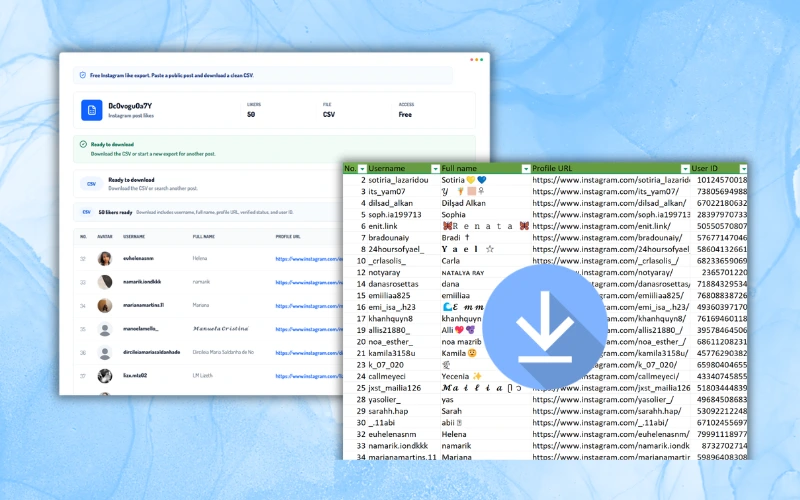Open euhelenasnm's avatar in the web table
This screenshot has width=800, height=500.
pyautogui.click(x=105, y=259)
